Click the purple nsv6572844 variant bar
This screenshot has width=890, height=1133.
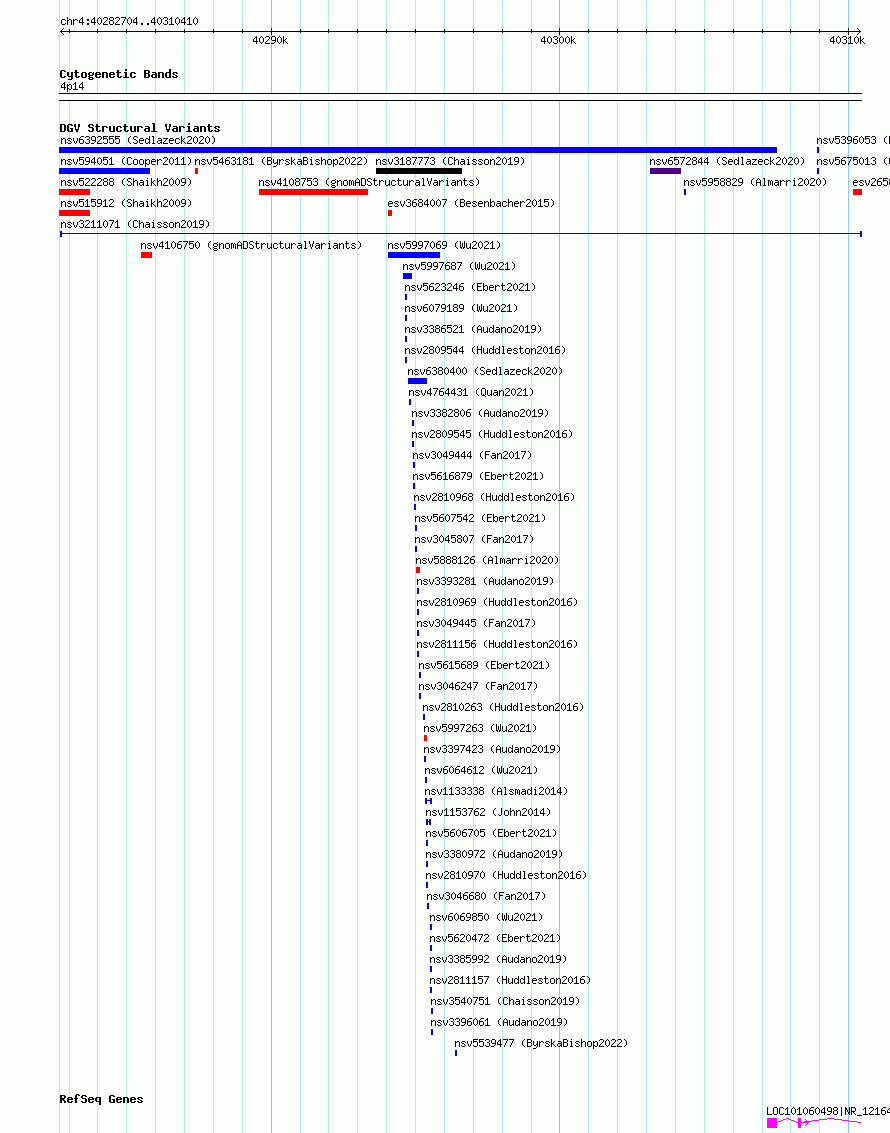665,171
